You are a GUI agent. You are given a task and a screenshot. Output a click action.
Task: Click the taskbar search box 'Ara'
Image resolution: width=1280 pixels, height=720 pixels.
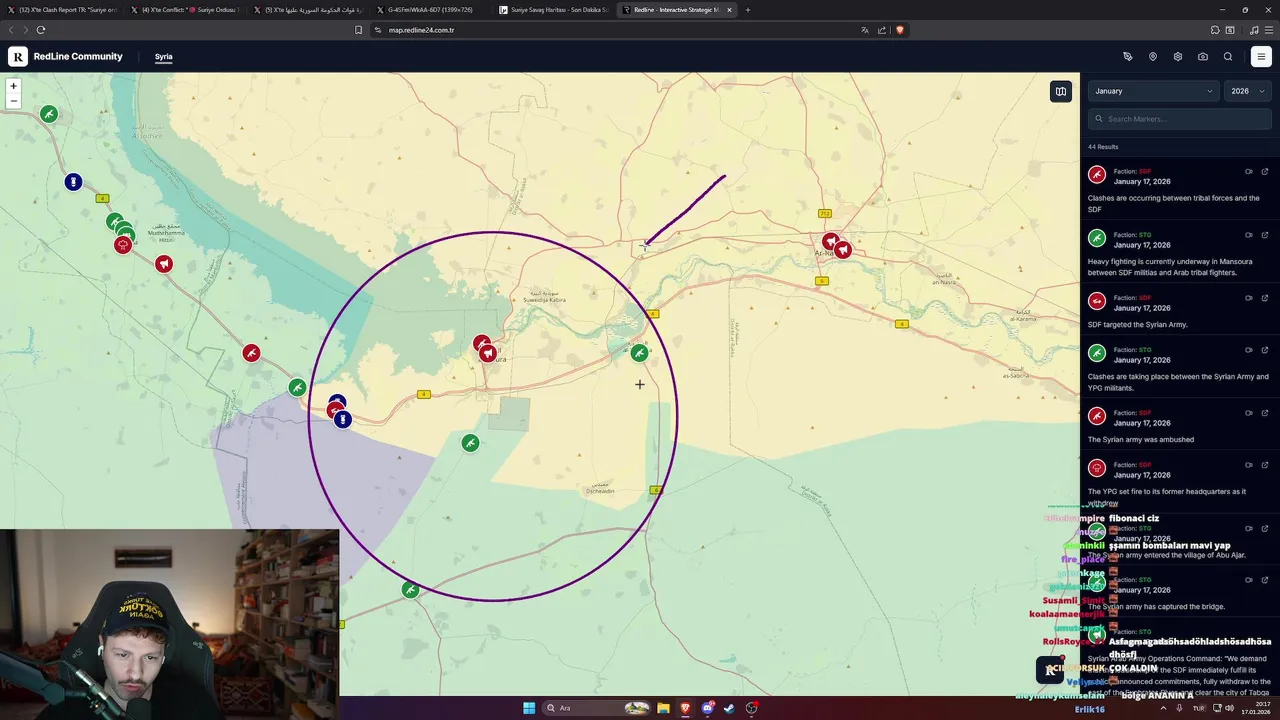597,708
